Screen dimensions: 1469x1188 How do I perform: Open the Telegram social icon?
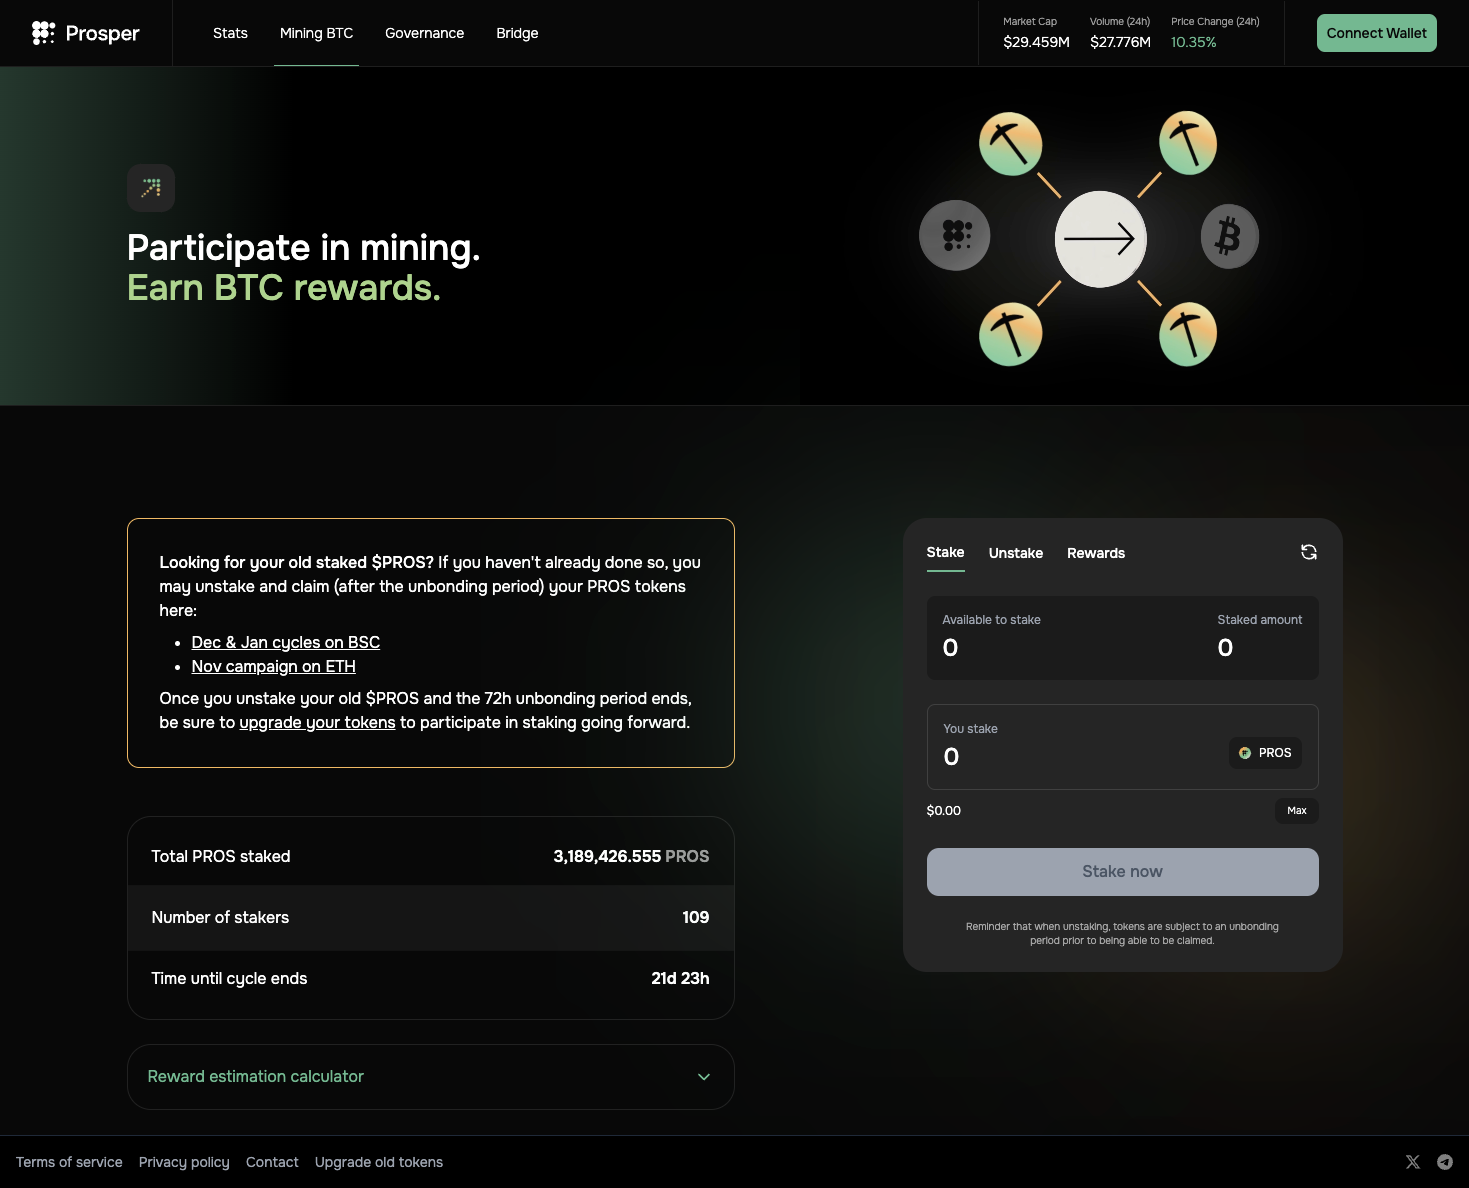(1445, 1162)
